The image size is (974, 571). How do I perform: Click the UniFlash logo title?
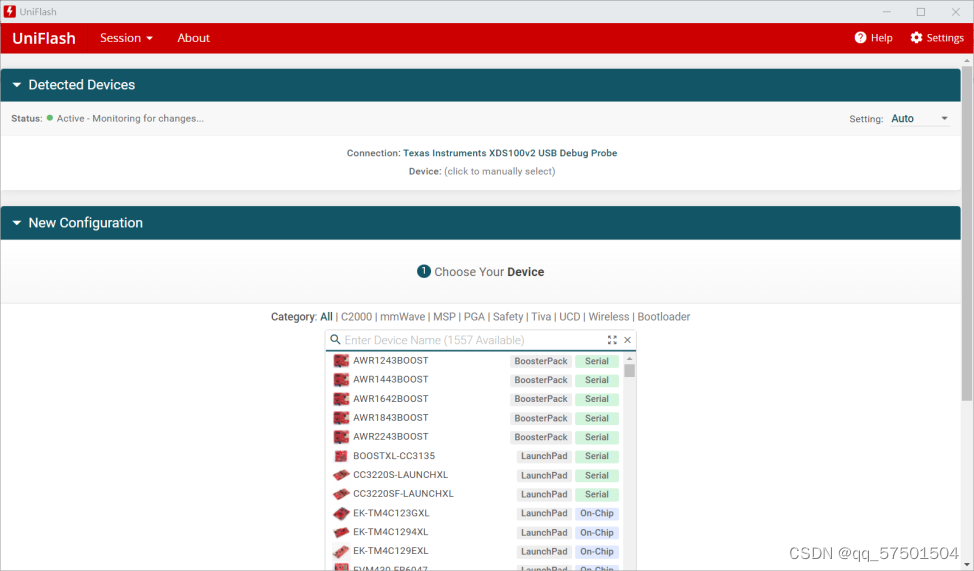click(x=43, y=38)
